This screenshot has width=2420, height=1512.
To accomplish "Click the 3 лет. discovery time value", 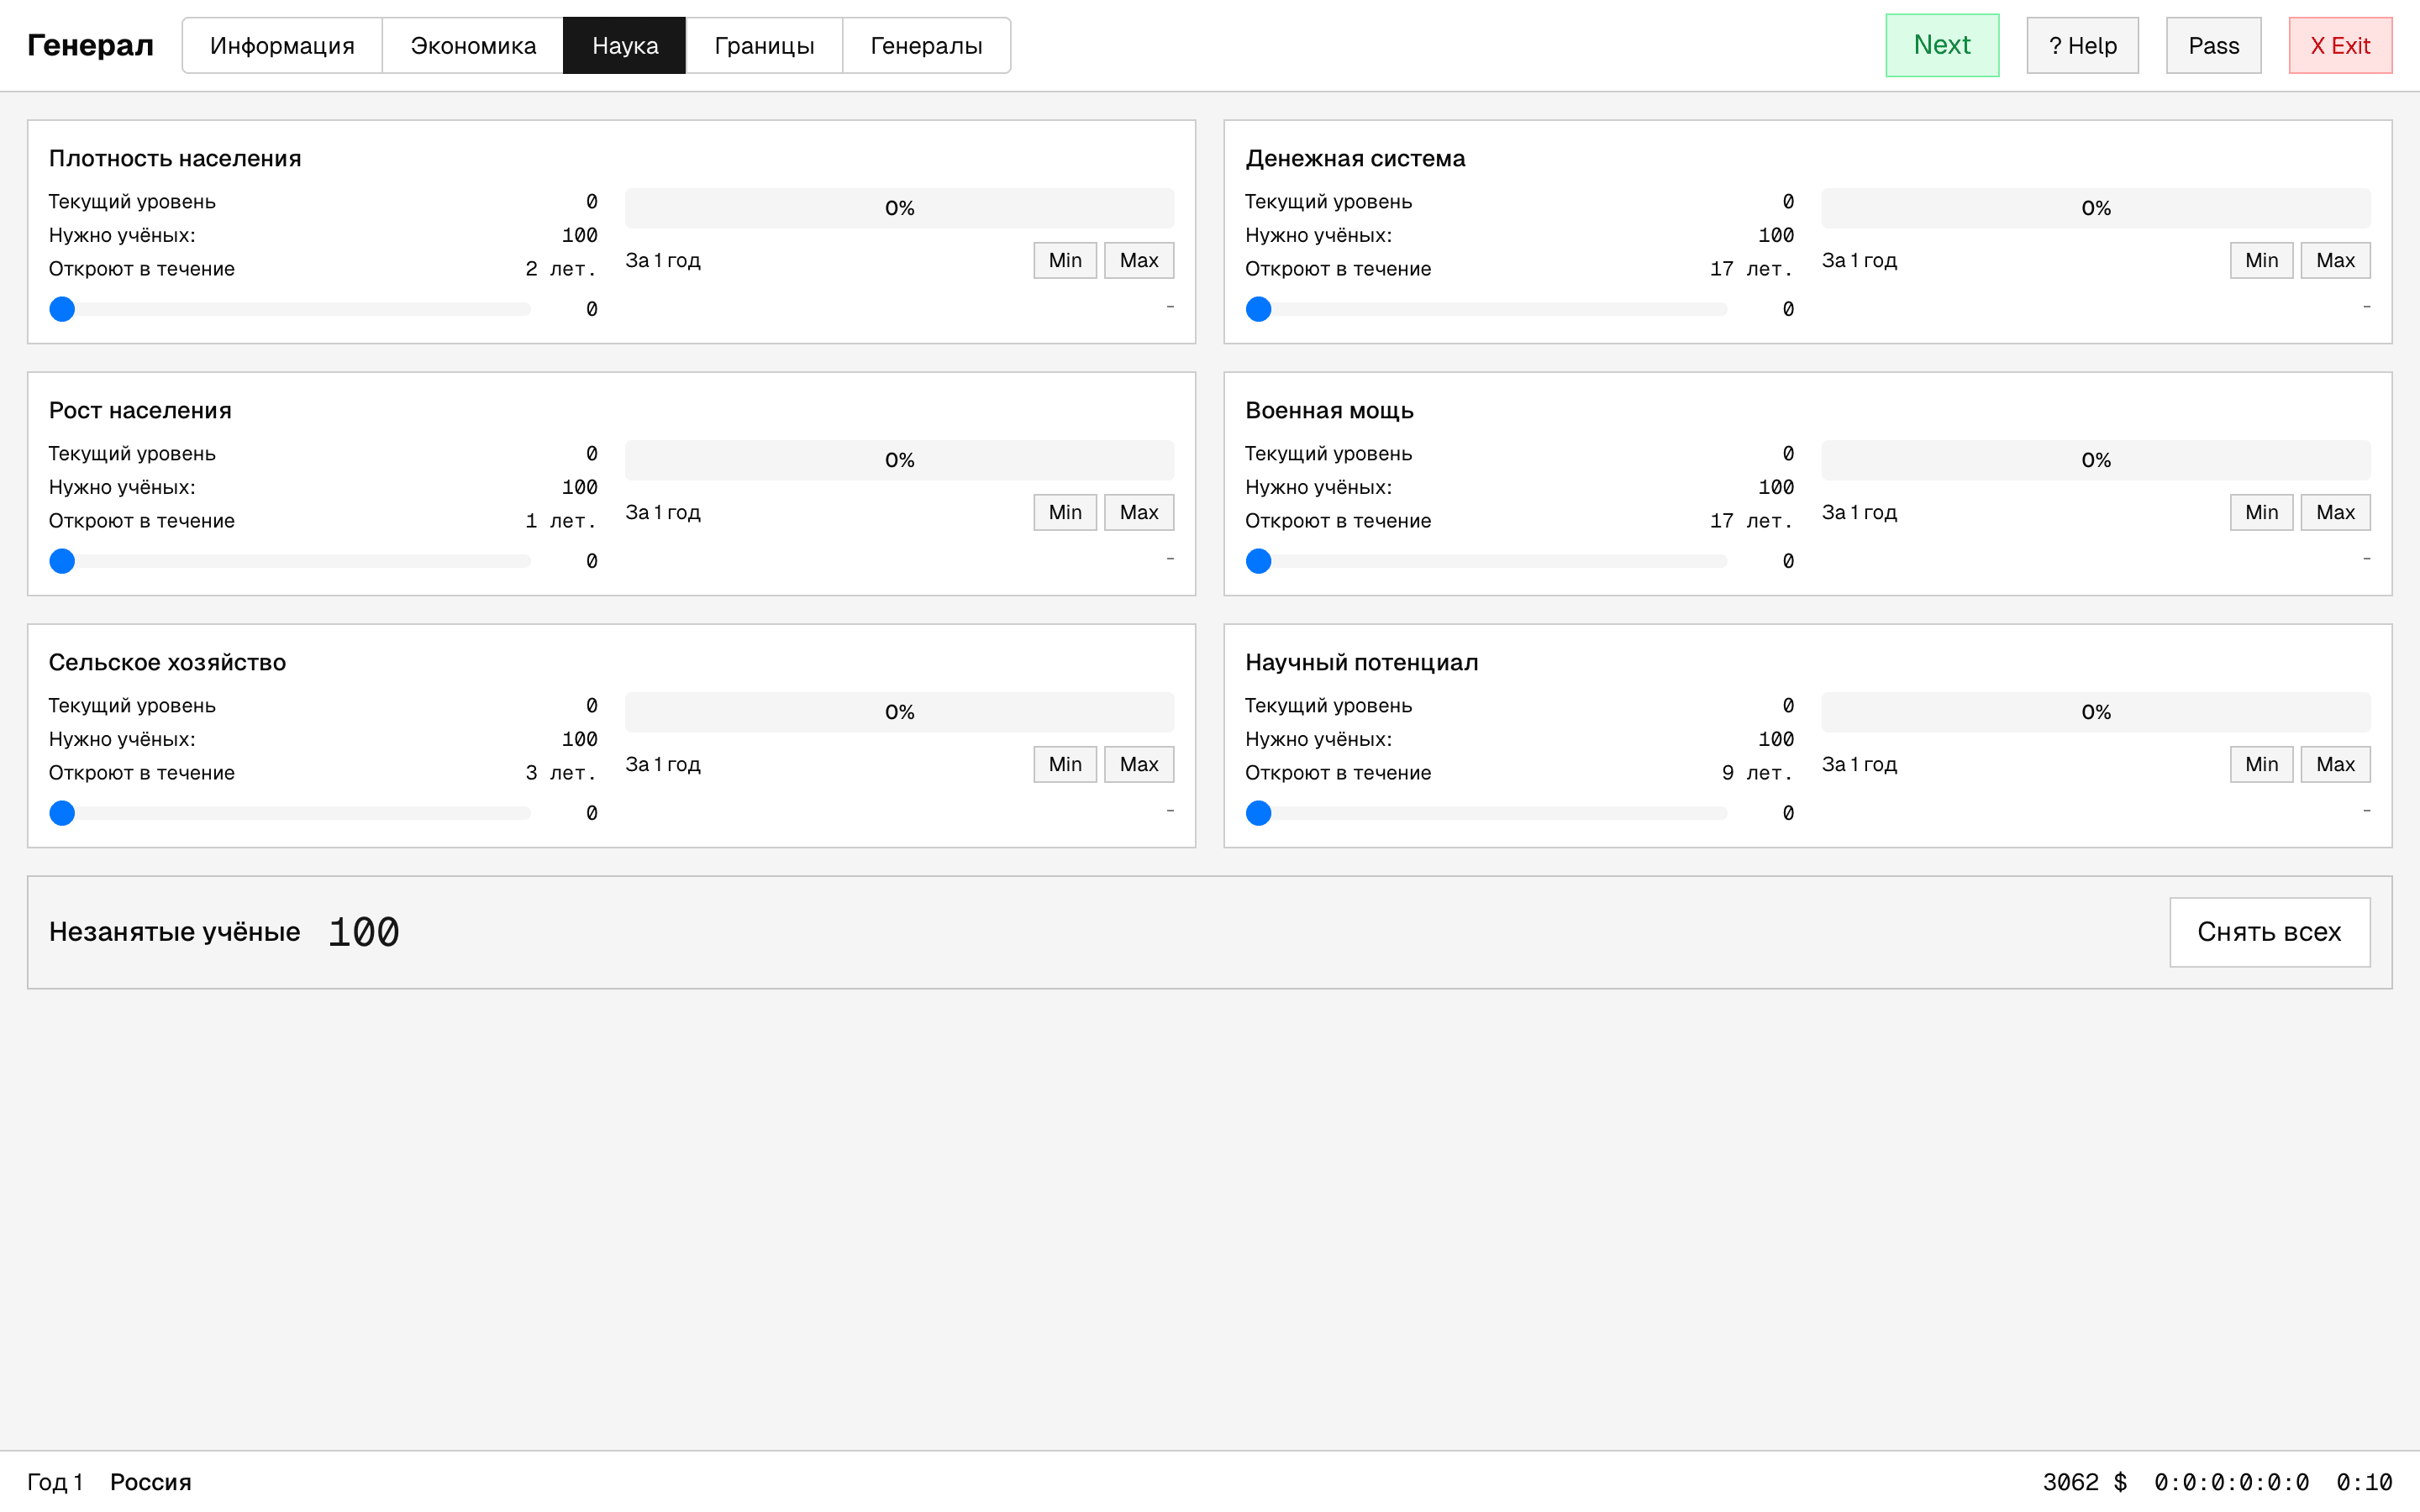I will (x=560, y=773).
